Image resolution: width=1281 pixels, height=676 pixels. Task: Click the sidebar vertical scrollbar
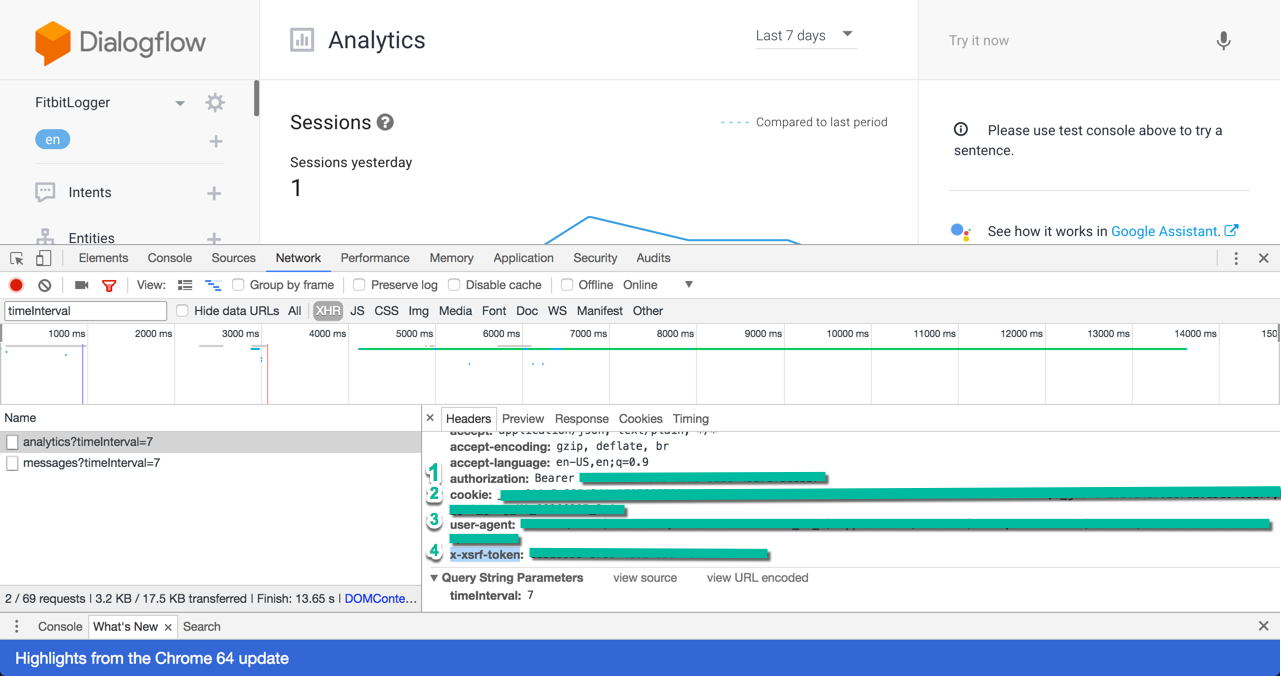(x=257, y=98)
